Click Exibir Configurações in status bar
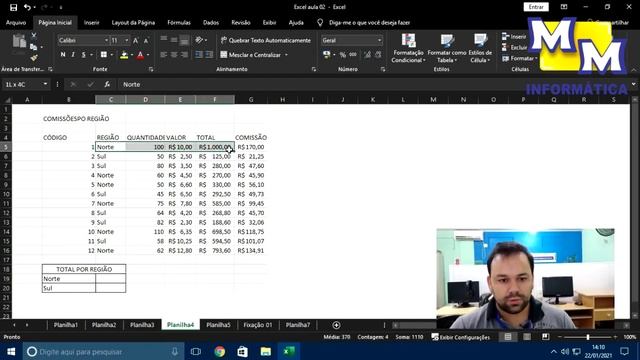 tap(460, 337)
